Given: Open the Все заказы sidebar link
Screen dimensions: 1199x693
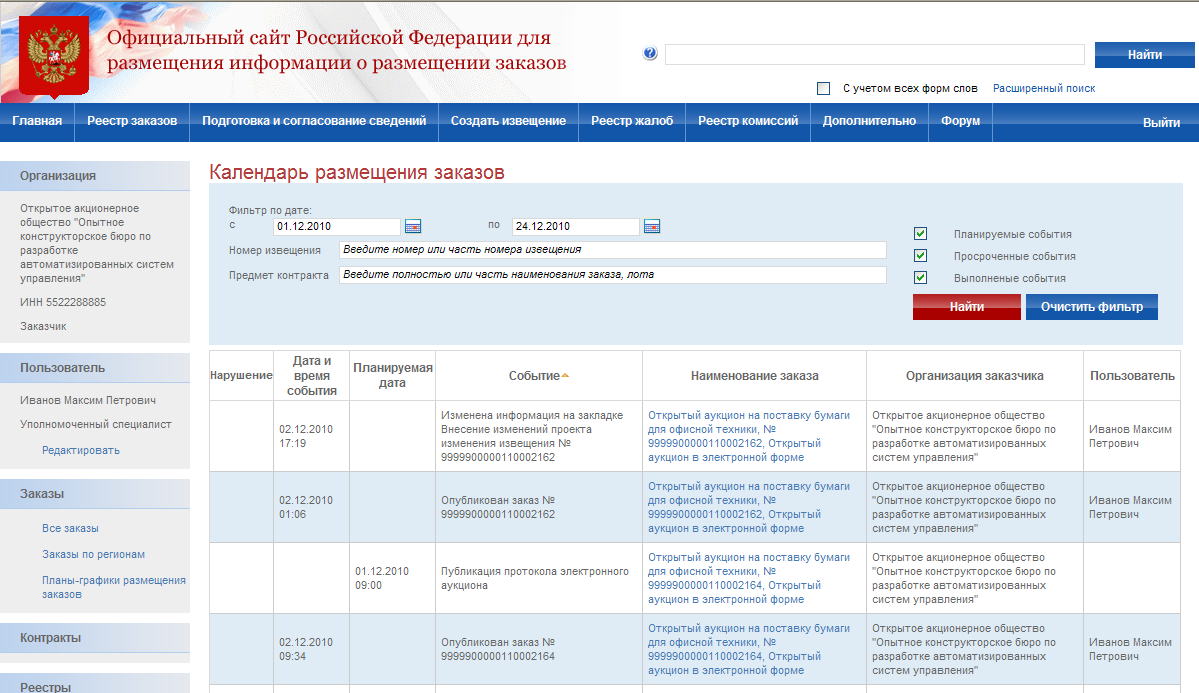Looking at the screenshot, I should coord(70,529).
